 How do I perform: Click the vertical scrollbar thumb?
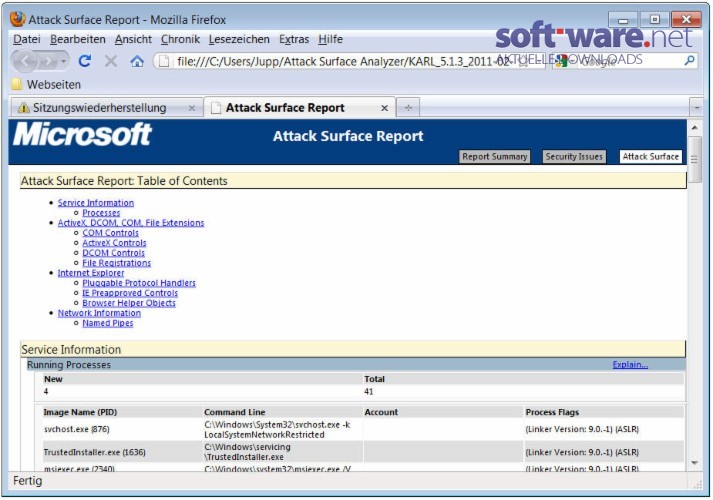coord(695,160)
